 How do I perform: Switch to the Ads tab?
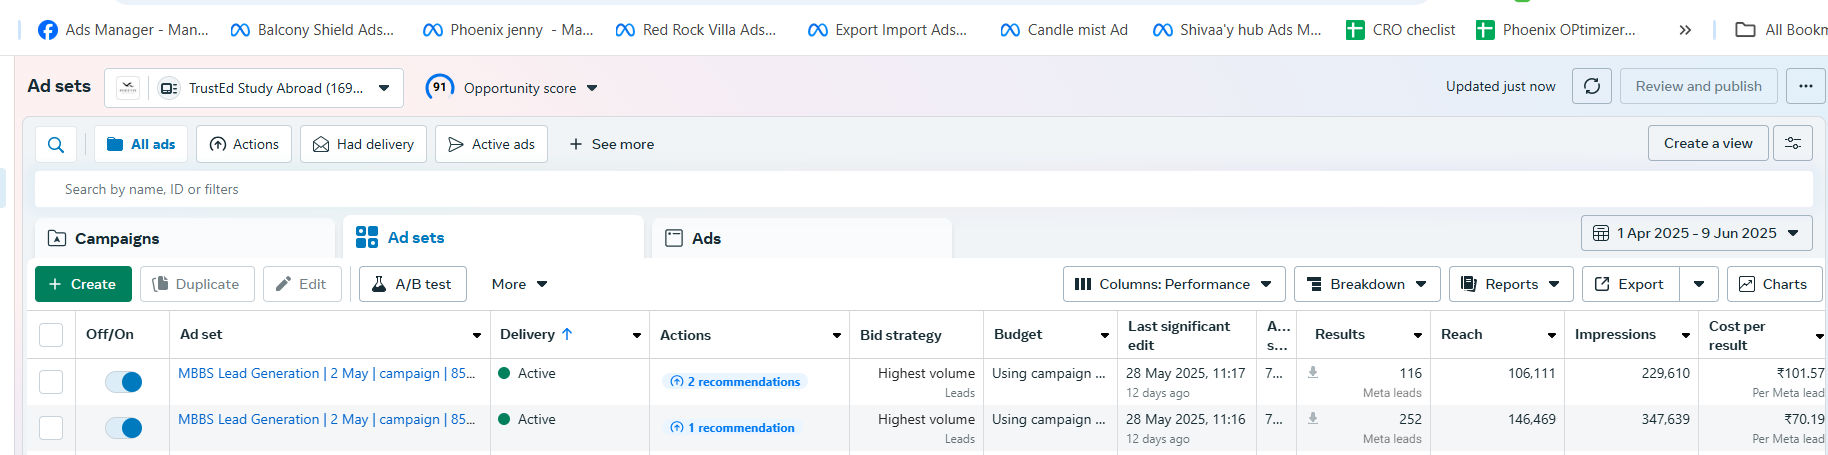(802, 238)
